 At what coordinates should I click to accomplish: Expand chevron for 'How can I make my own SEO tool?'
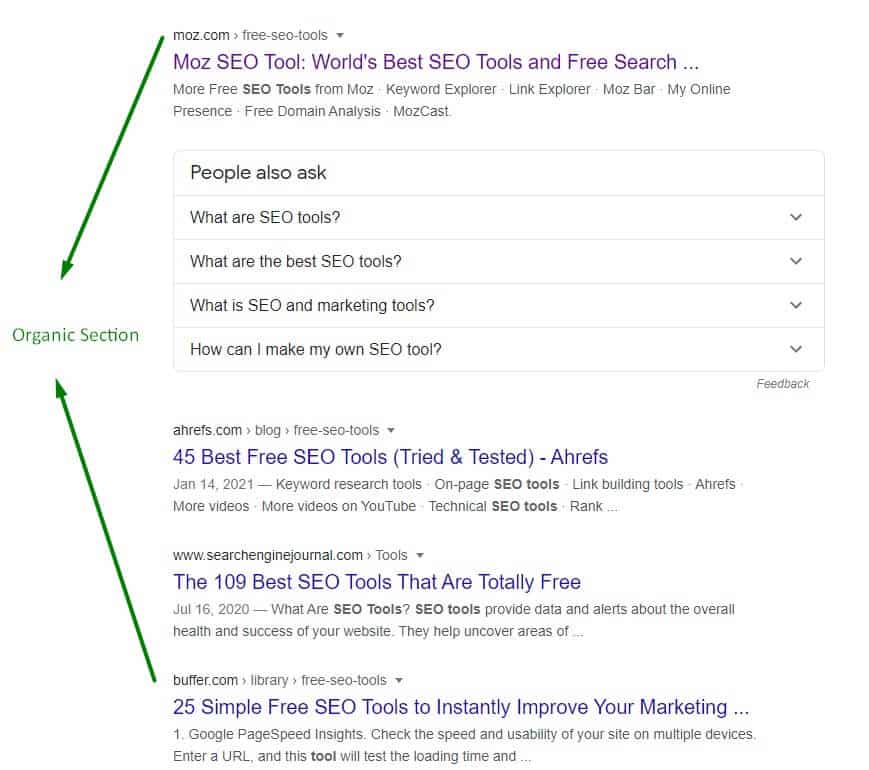pos(796,349)
